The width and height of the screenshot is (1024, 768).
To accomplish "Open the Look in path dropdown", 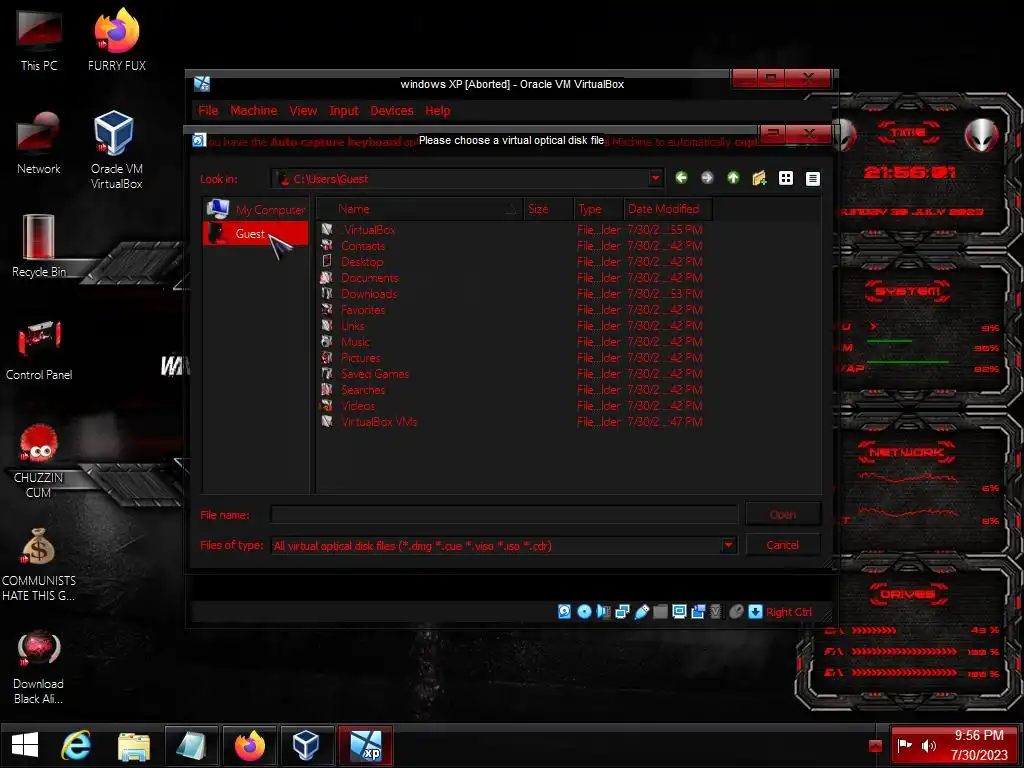I will (655, 178).
